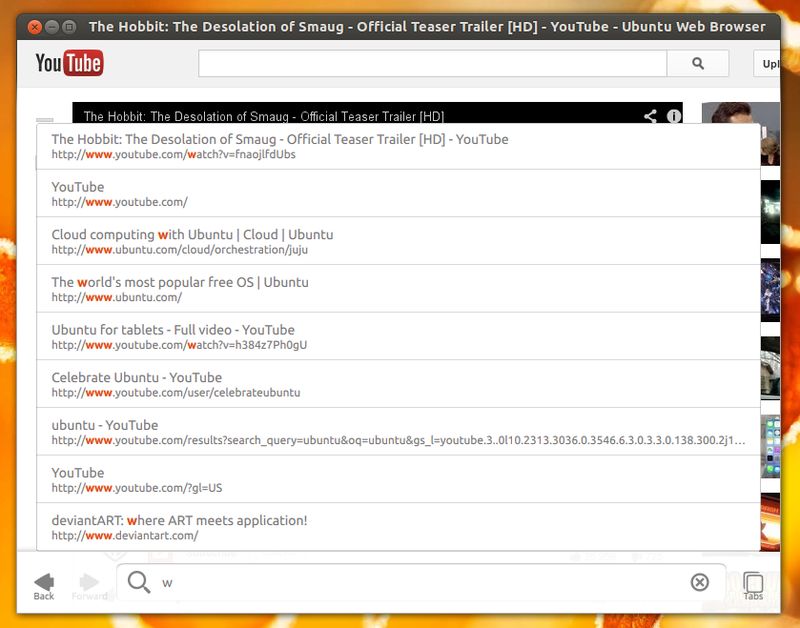Open the Hobbit teaser trailer suggestion
Viewport: 800px width, 628px height.
tap(398, 146)
